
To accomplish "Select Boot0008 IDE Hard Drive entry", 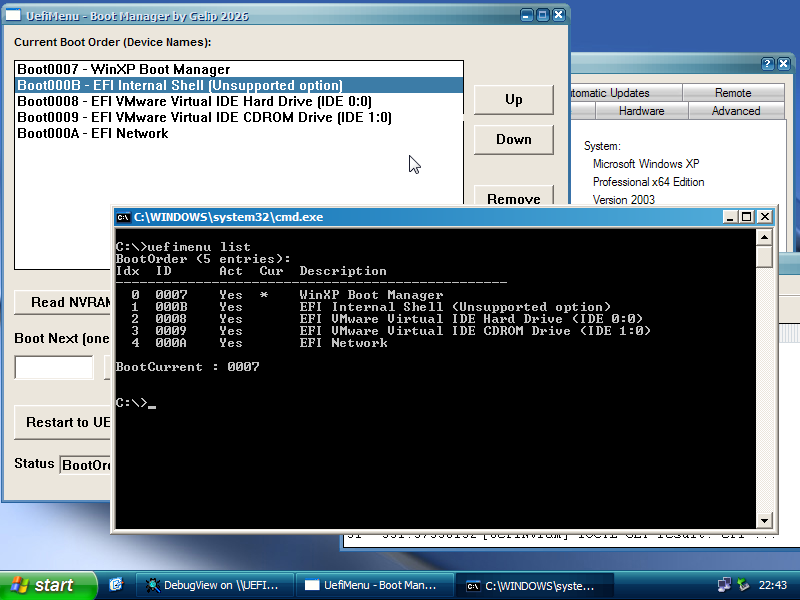I will point(239,101).
